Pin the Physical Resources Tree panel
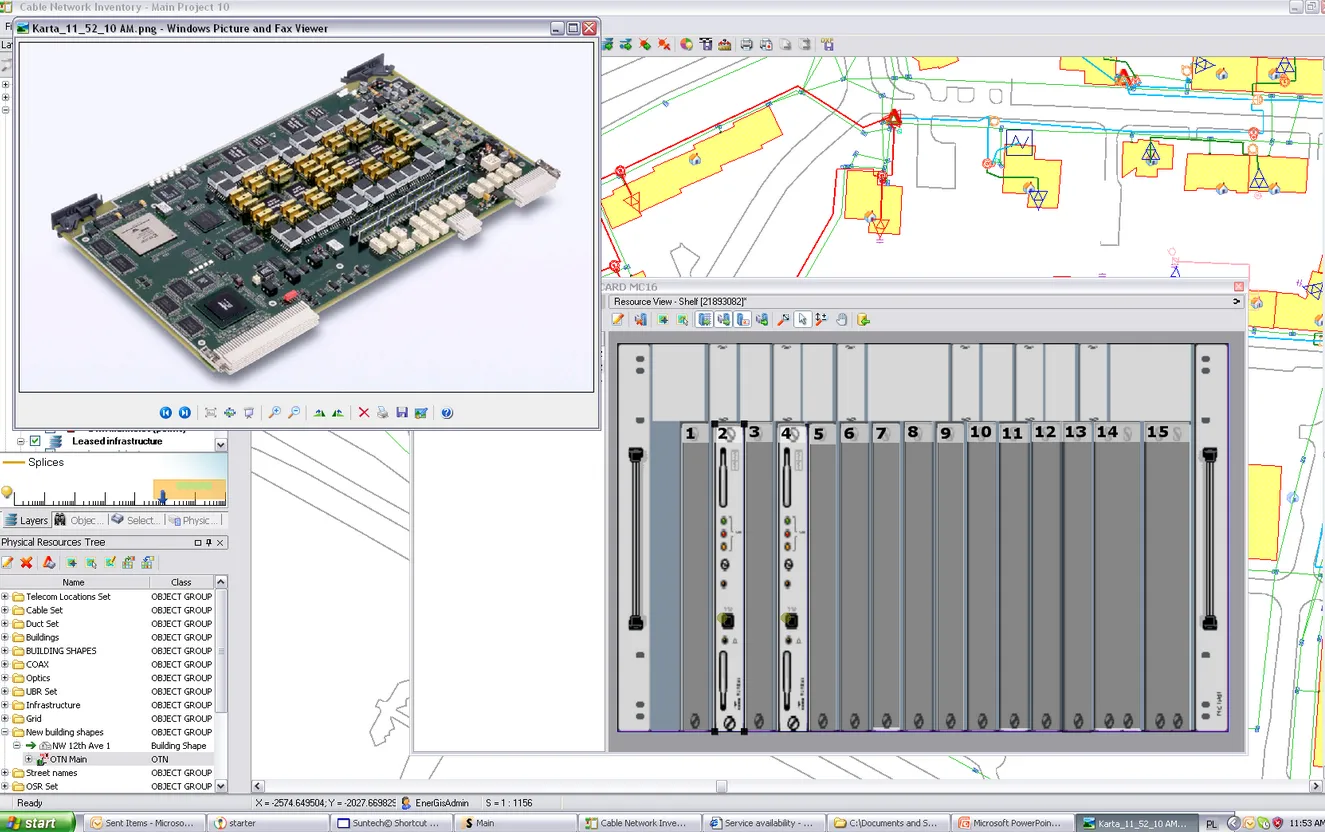Image resolution: width=1325 pixels, height=832 pixels. [209, 543]
